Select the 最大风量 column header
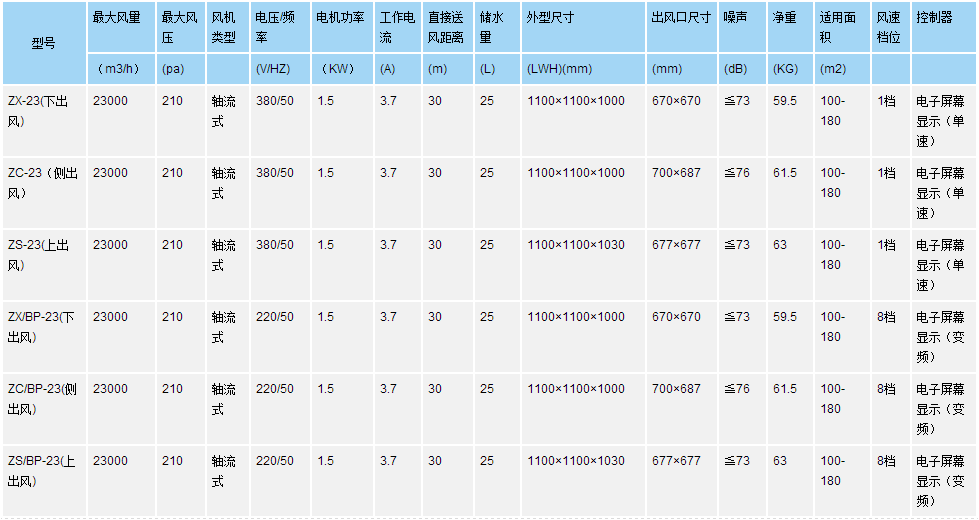This screenshot has height=520, width=979. 116,18
